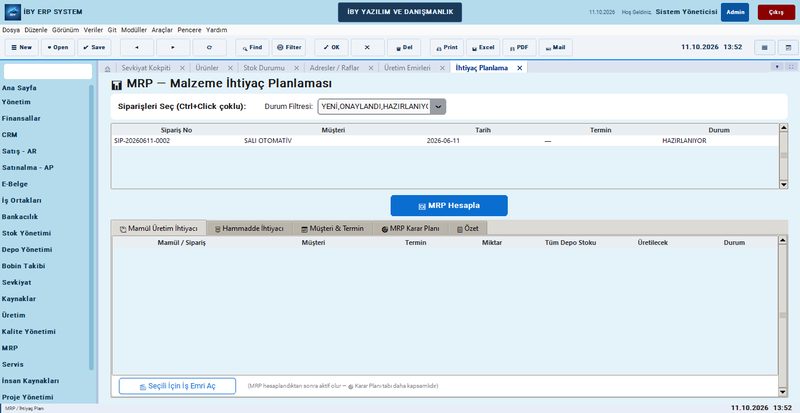Close the Adresler / Raflar tab
Viewport: 800px width, 413px height.
[x=371, y=68]
